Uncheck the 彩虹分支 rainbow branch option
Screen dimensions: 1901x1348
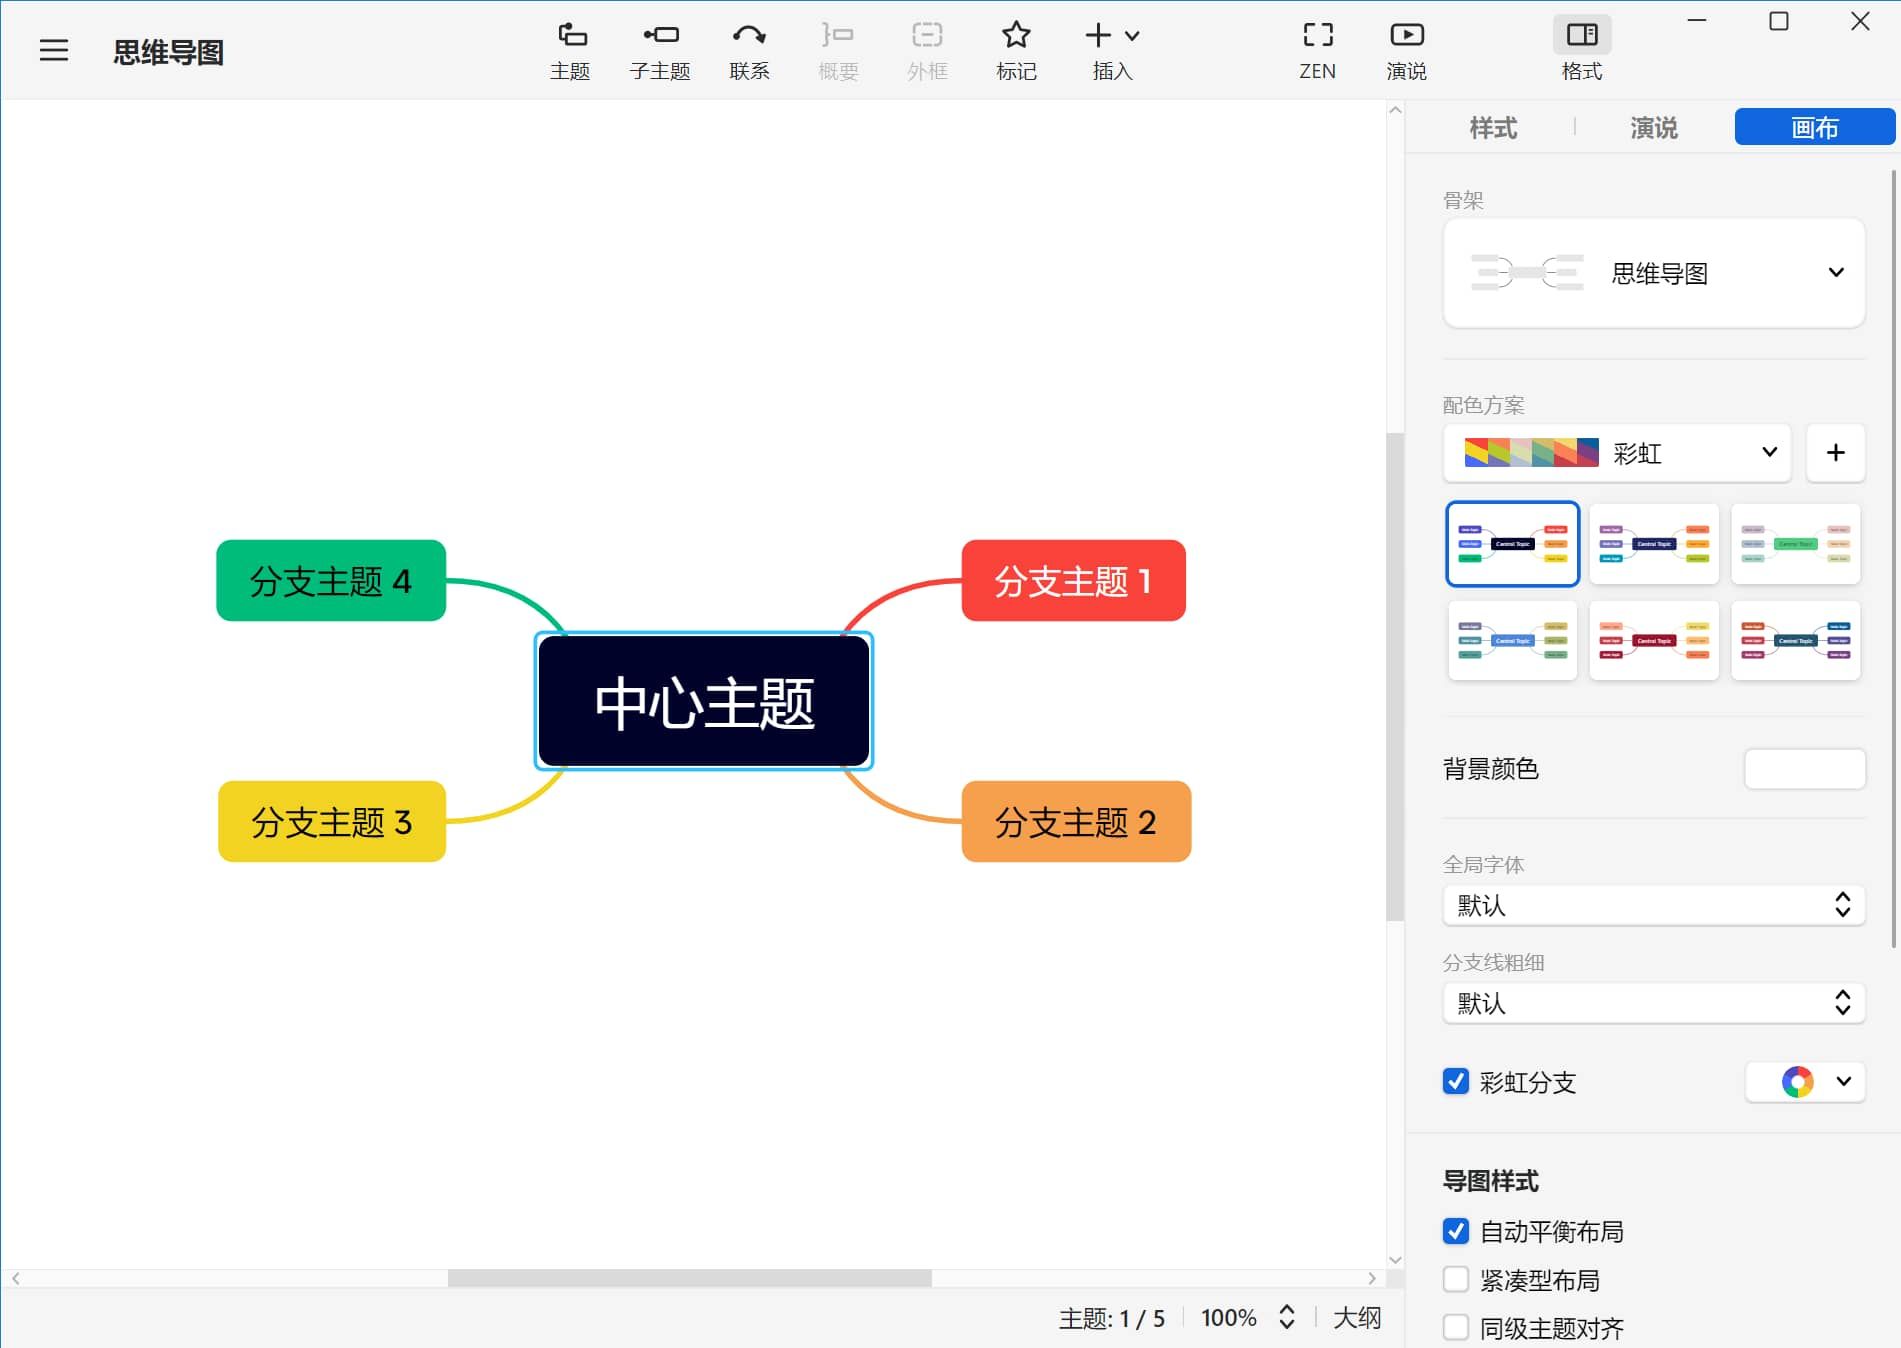click(1456, 1082)
